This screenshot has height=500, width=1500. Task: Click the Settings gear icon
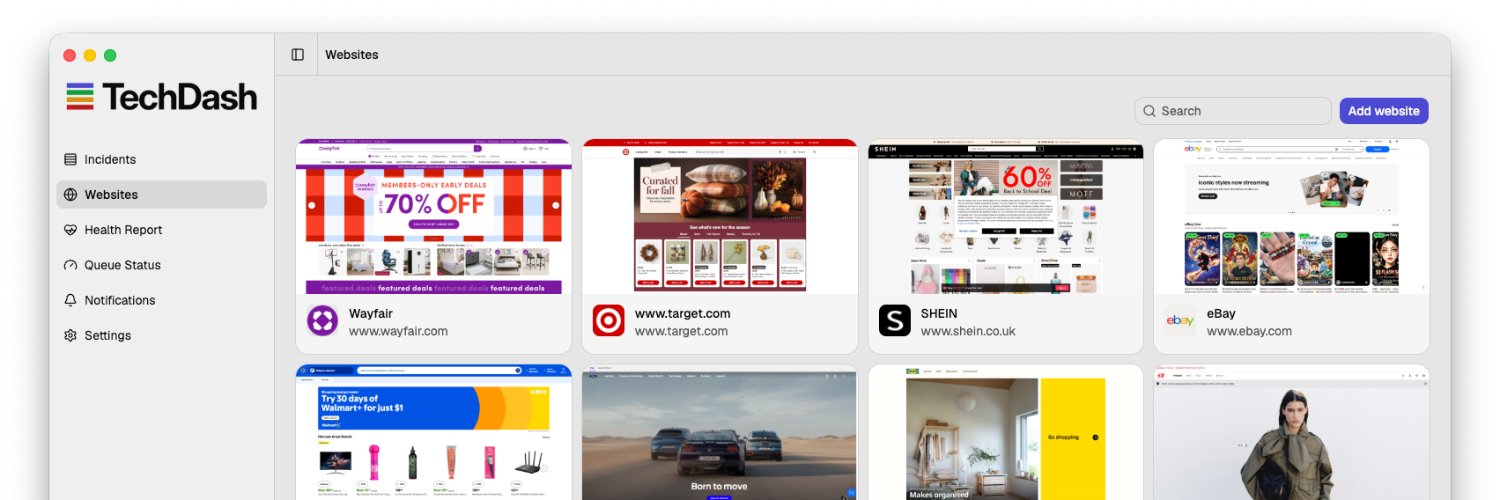point(70,335)
